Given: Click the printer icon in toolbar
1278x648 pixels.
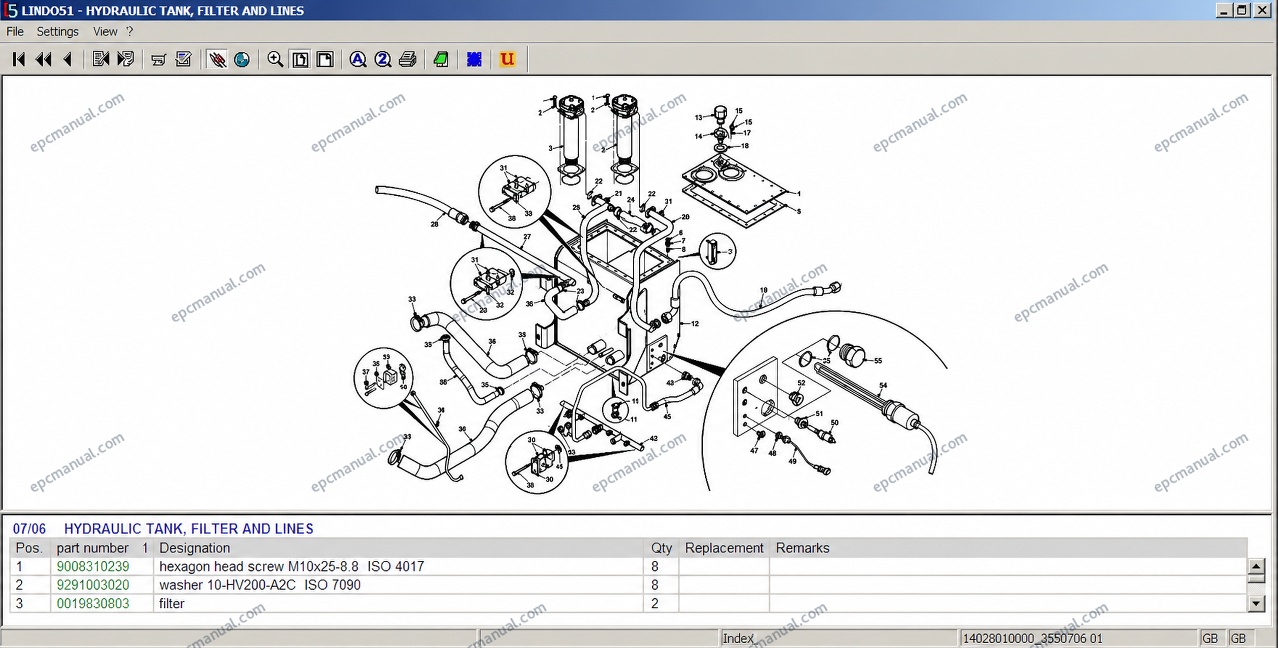Looking at the screenshot, I should click(407, 59).
